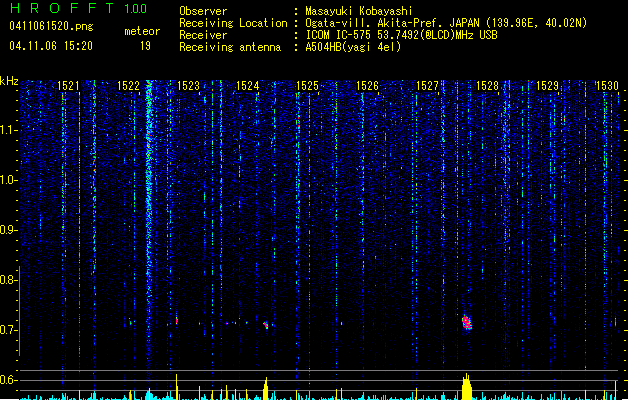Viewport: 629px width, 400px height.
Task: Click the Receiver label
Action: pos(203,35)
